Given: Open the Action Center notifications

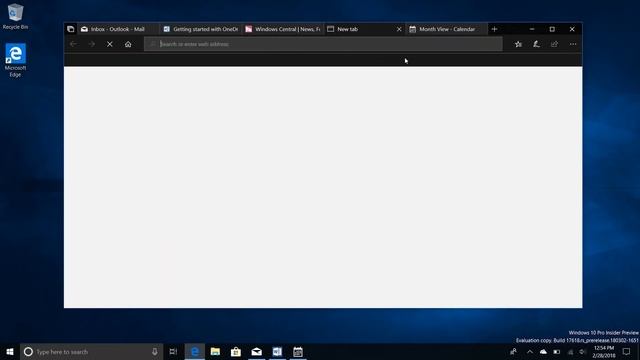Looking at the screenshot, I should (x=627, y=351).
